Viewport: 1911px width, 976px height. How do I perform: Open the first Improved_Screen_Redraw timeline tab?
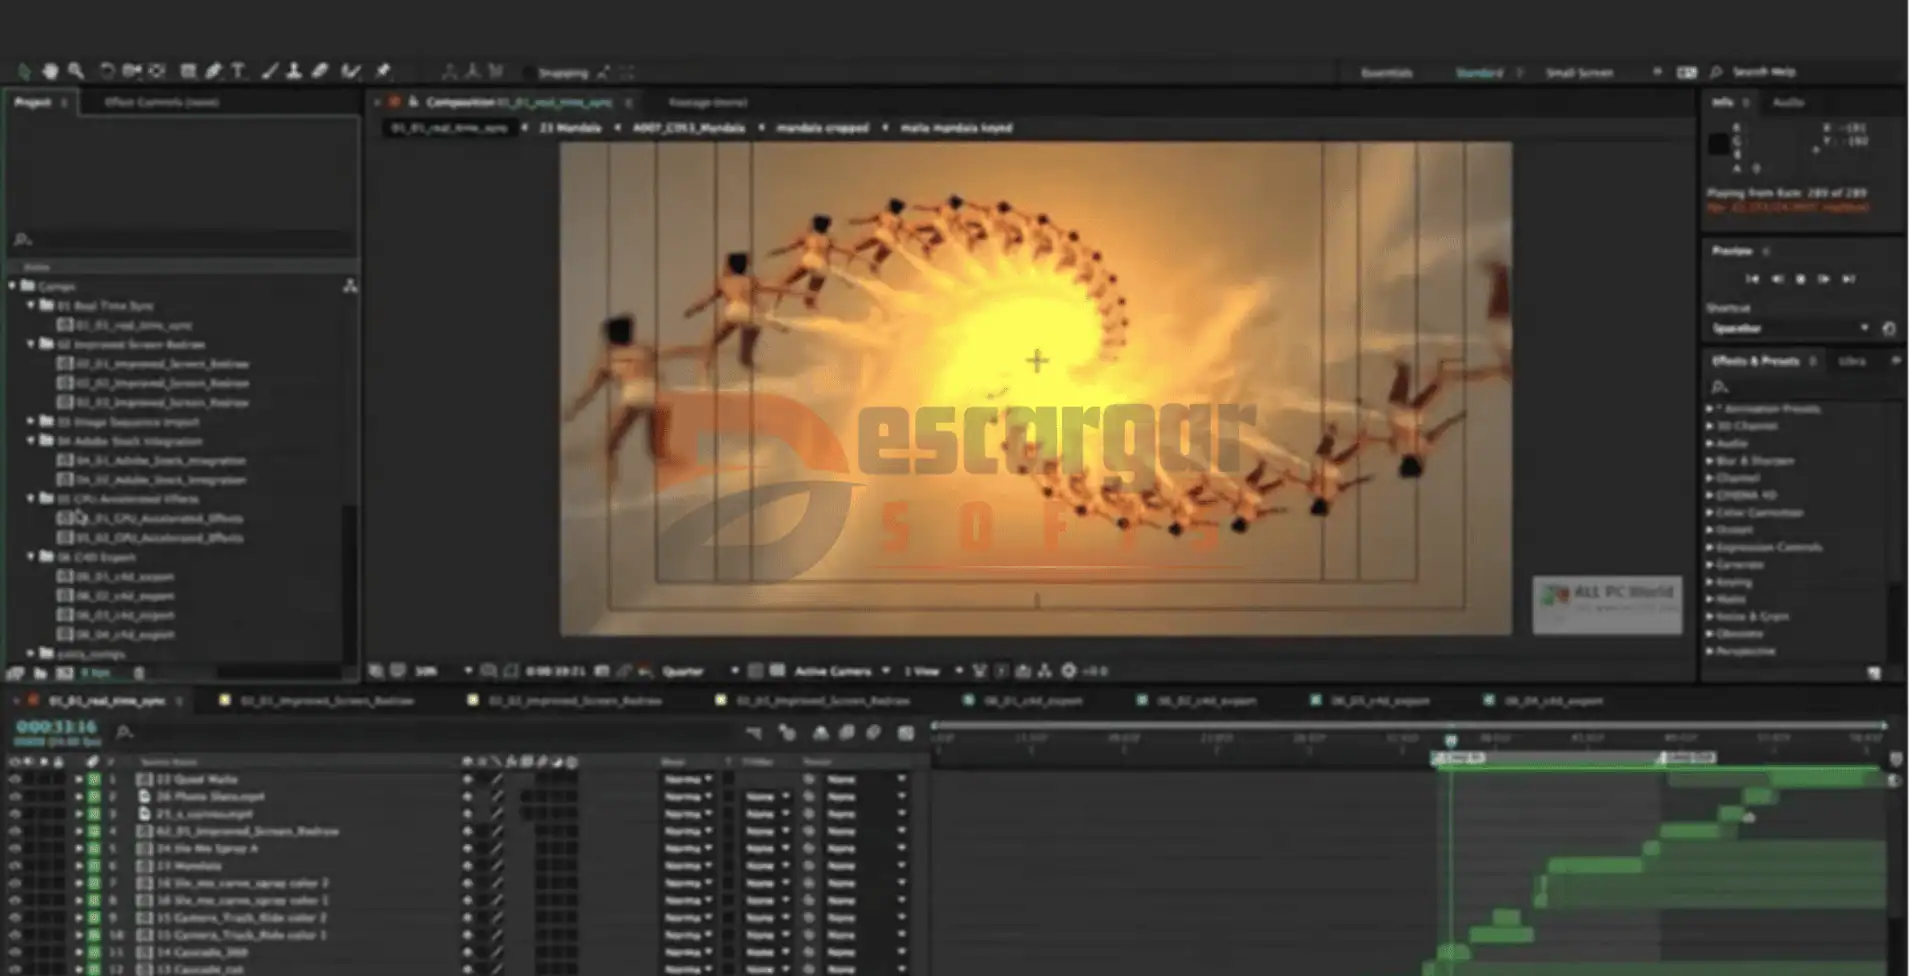coord(326,702)
